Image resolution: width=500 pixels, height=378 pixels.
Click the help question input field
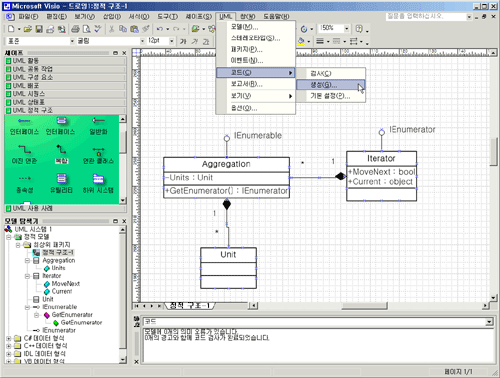(426, 16)
